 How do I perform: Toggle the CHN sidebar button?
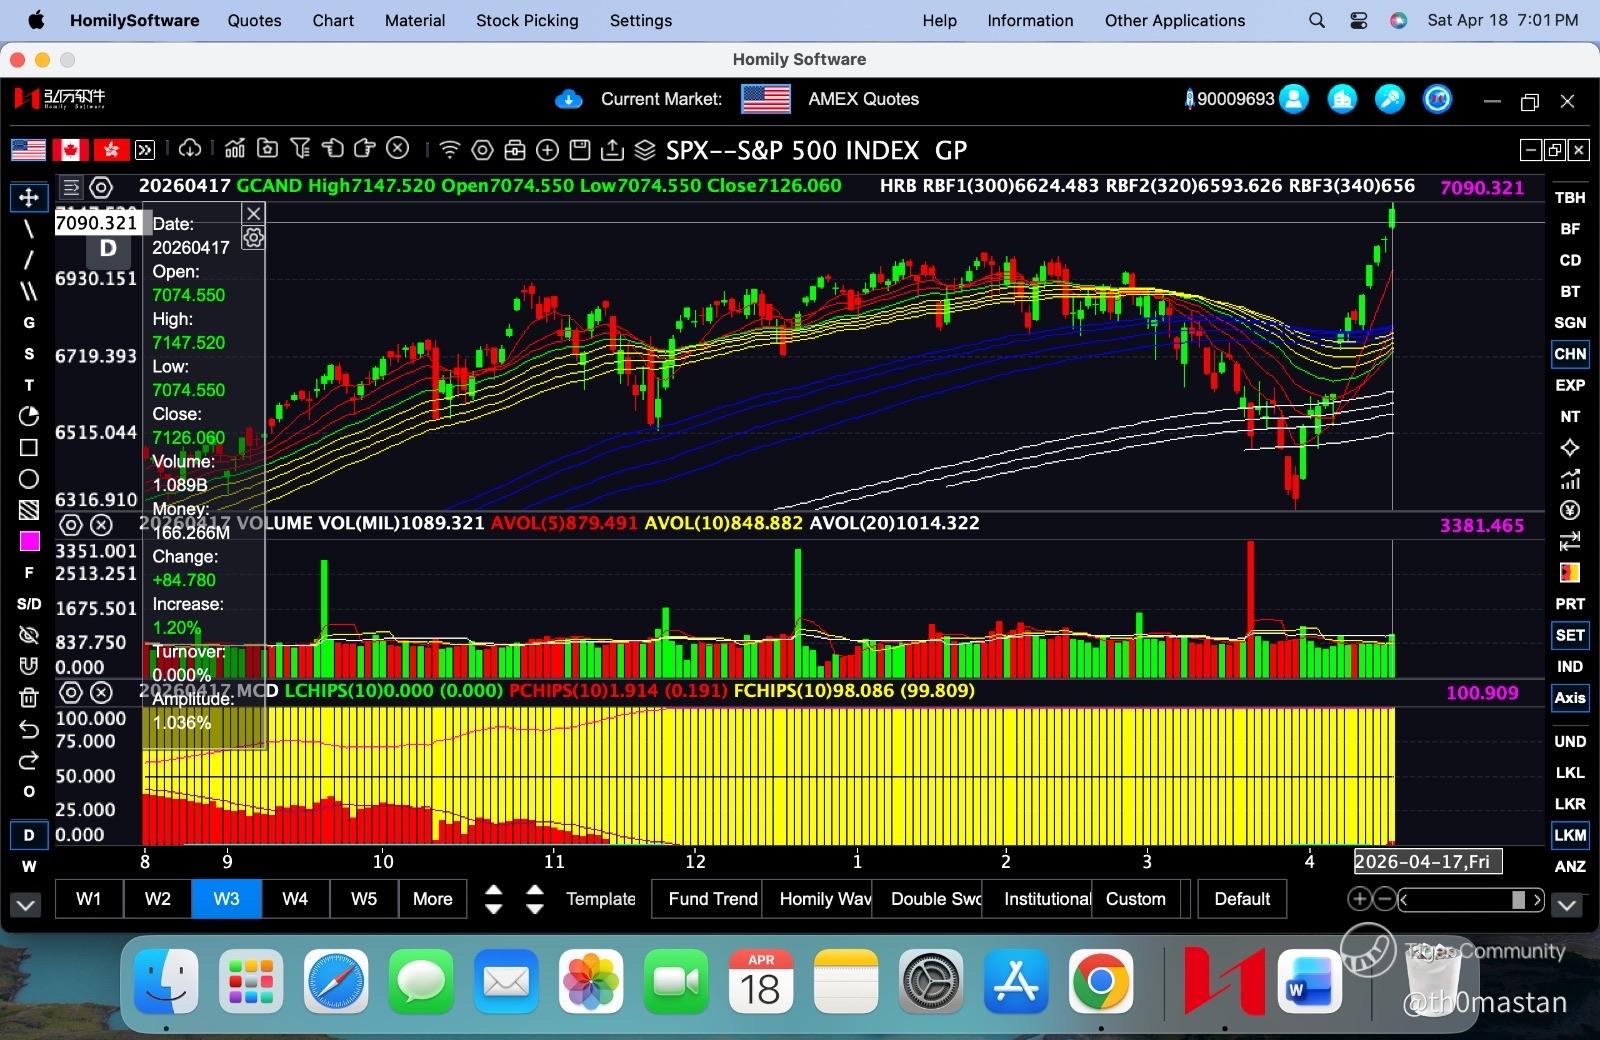click(x=1570, y=354)
